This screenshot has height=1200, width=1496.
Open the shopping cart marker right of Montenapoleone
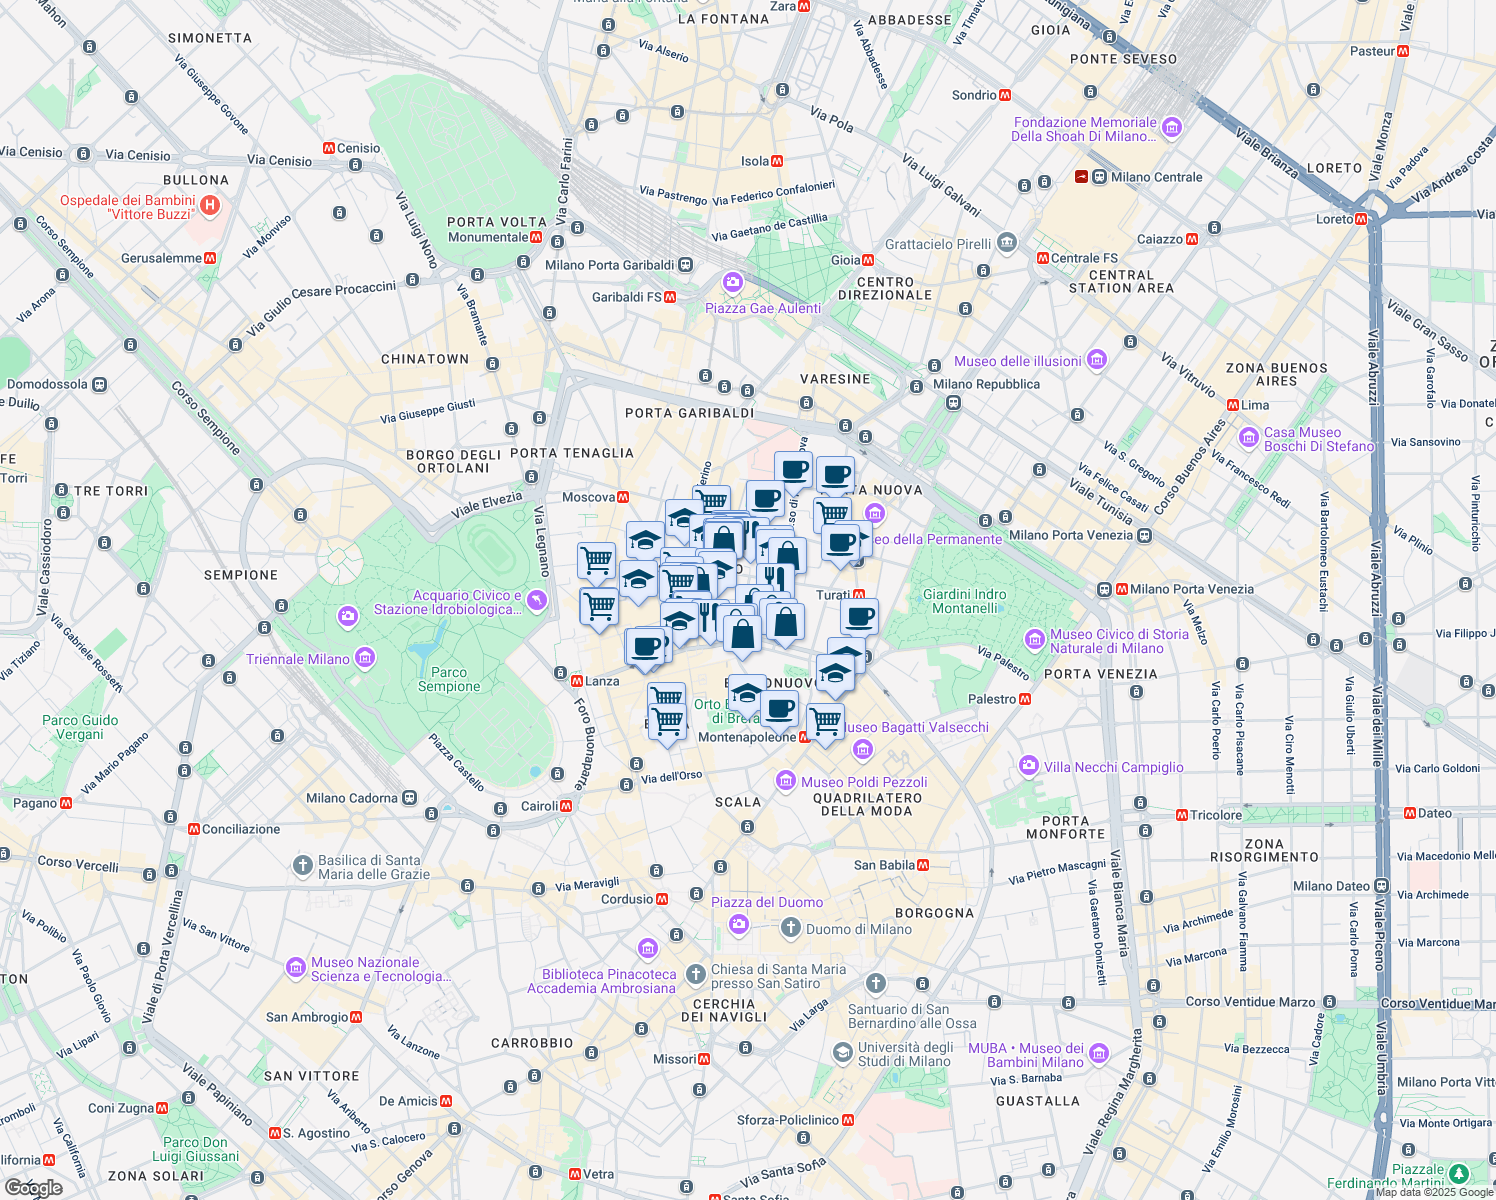coord(826,722)
